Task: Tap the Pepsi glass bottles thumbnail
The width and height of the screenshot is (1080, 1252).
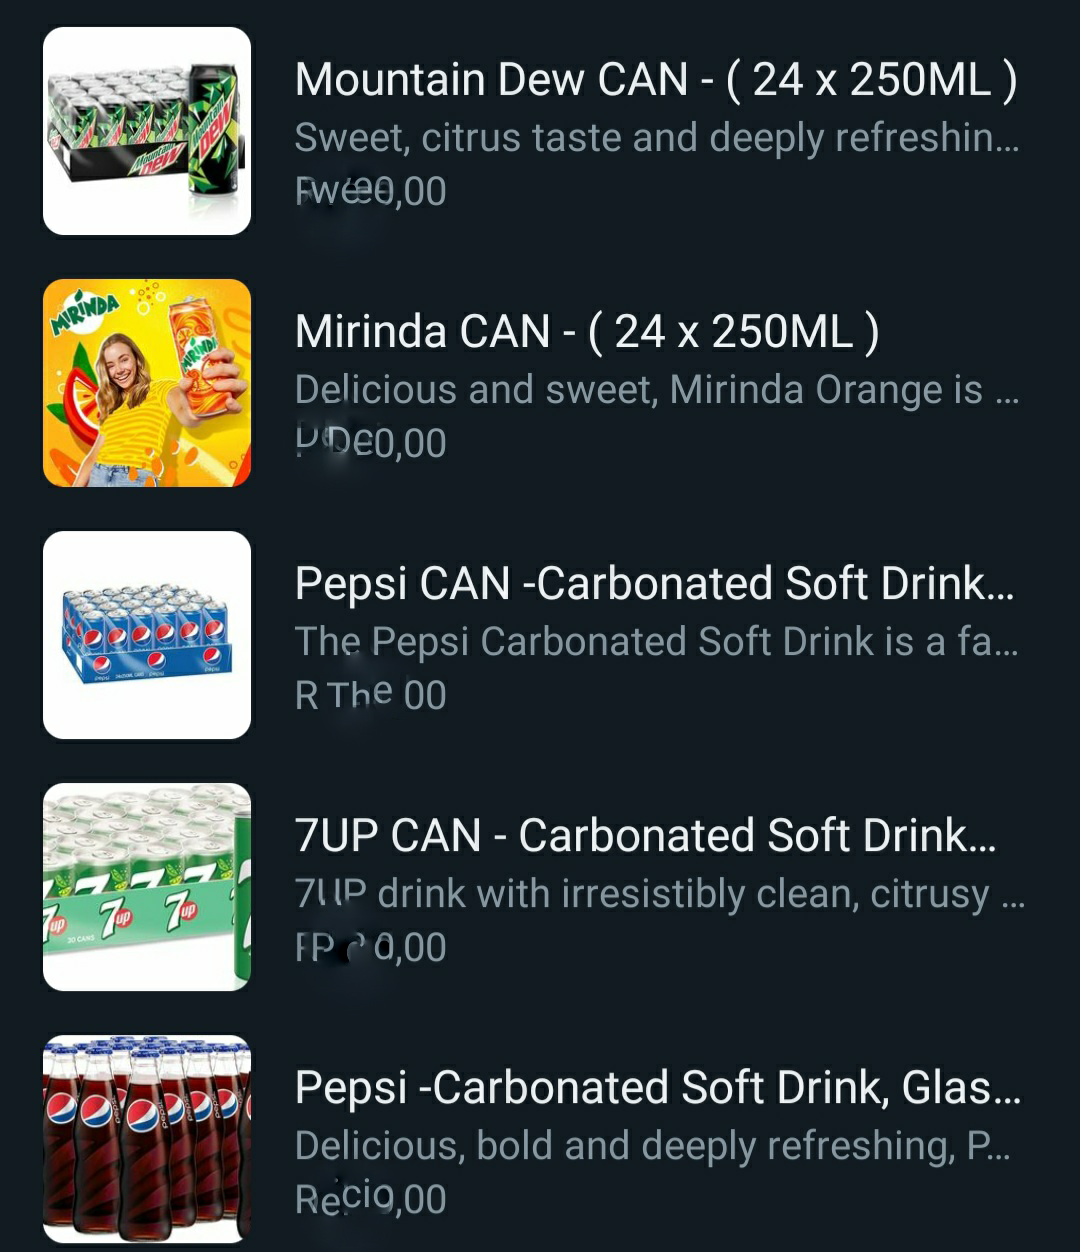Action: tap(147, 1139)
